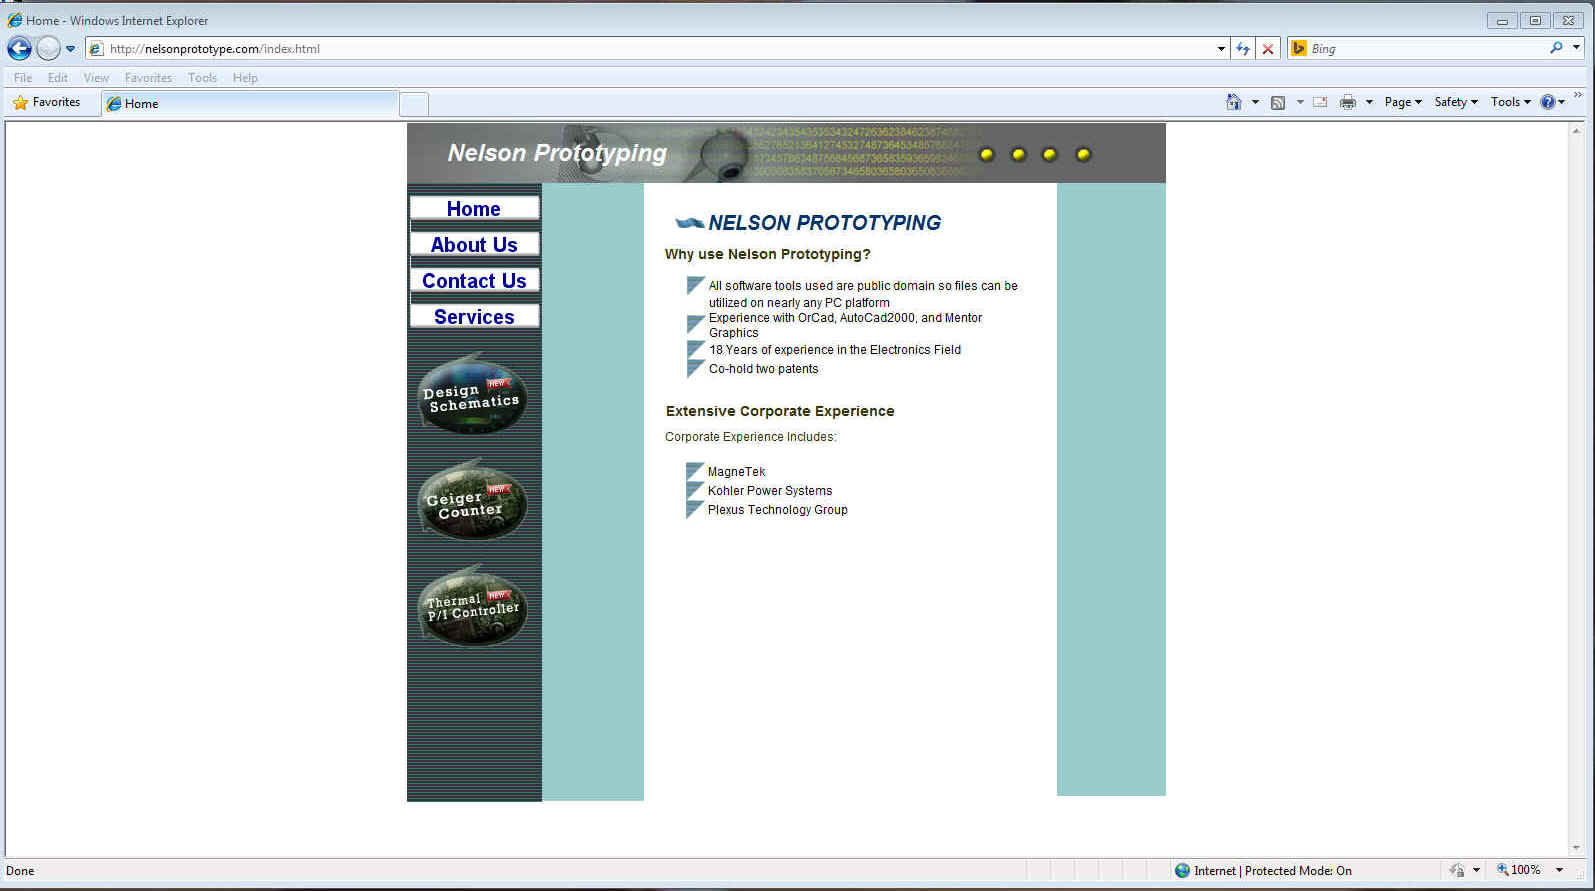This screenshot has height=891, width=1595.
Task: Open the View menu
Action: (96, 77)
